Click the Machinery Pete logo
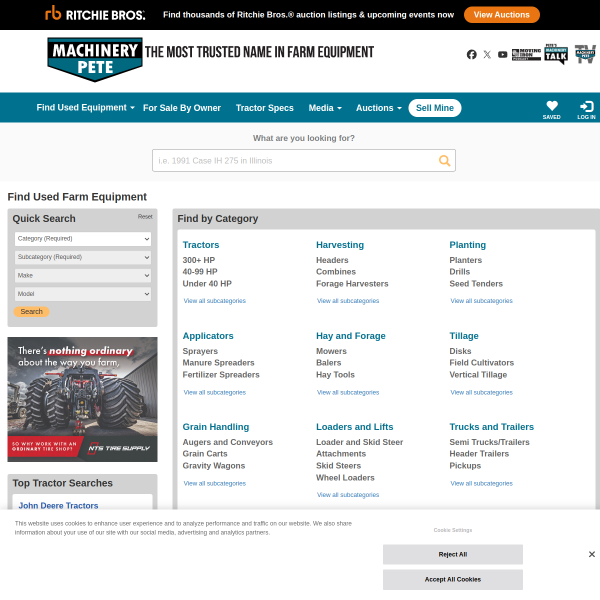Screen dimensions: 600x600 pyautogui.click(x=95, y=59)
